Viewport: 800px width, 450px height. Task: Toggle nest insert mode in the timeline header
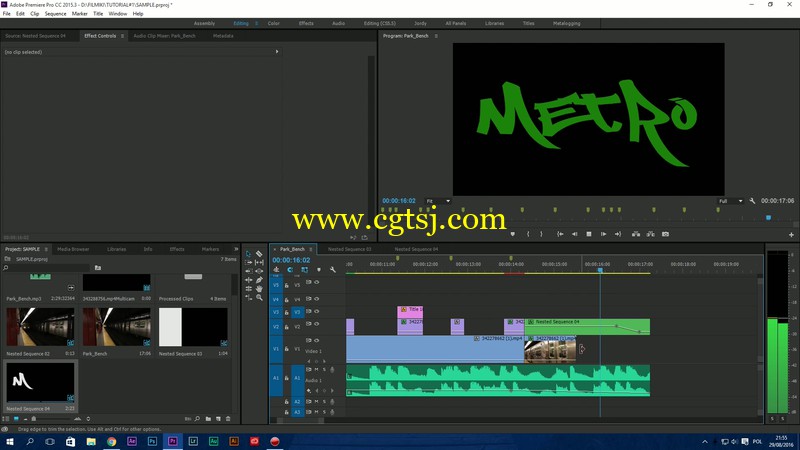tap(276, 270)
